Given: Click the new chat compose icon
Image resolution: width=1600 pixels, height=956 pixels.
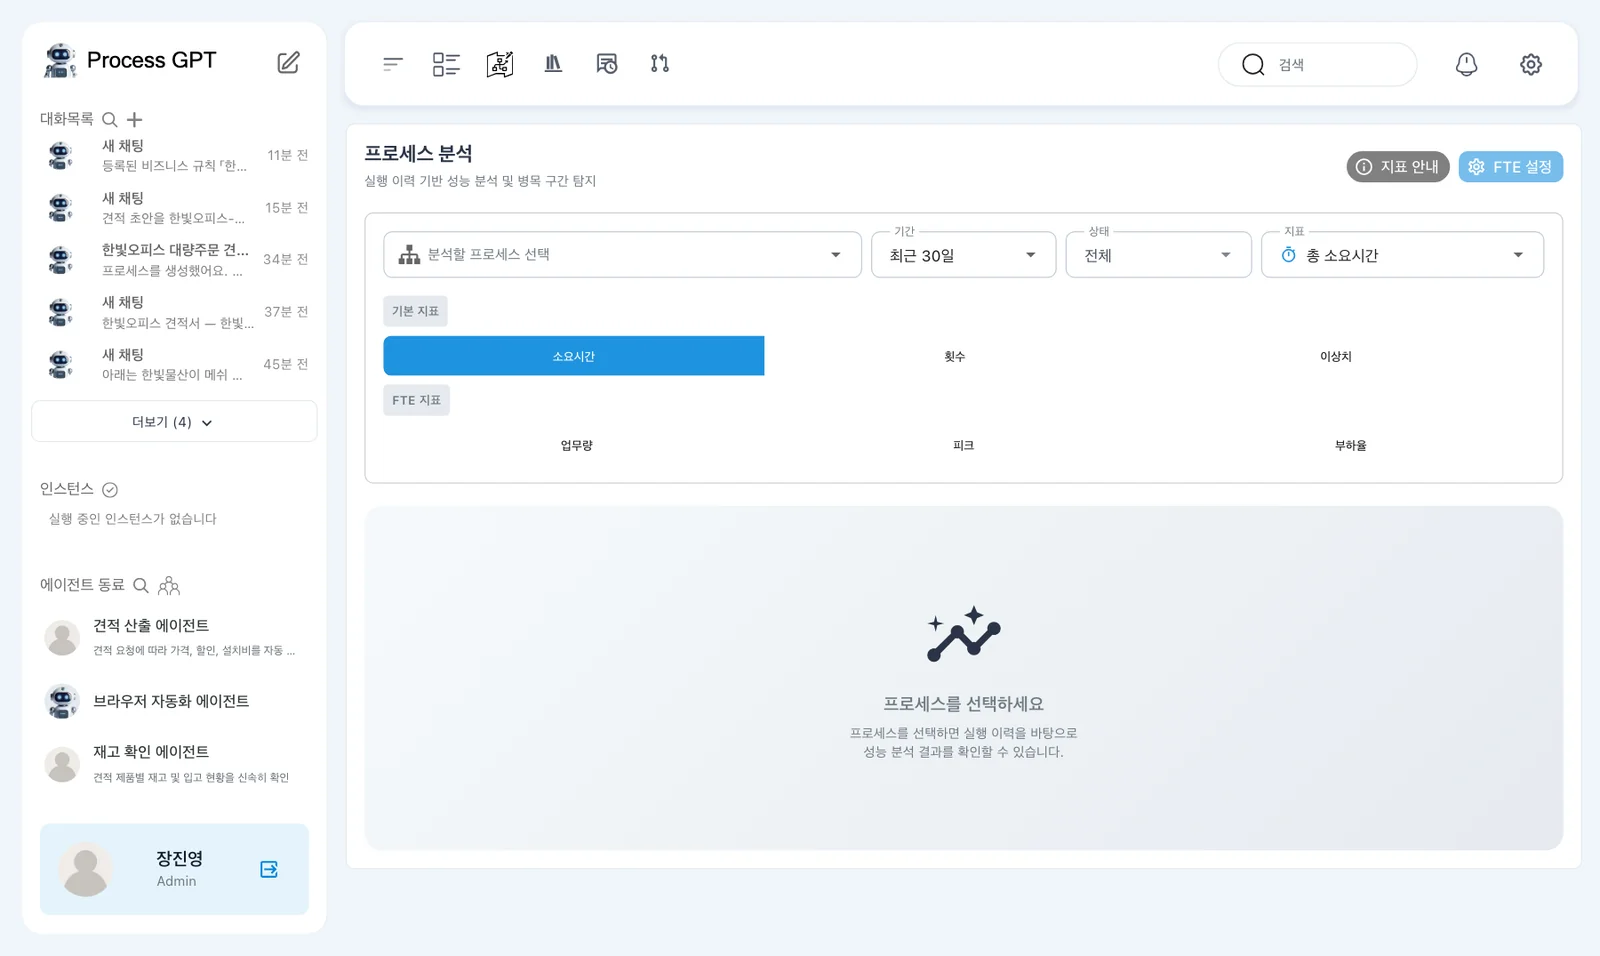Looking at the screenshot, I should pyautogui.click(x=288, y=62).
